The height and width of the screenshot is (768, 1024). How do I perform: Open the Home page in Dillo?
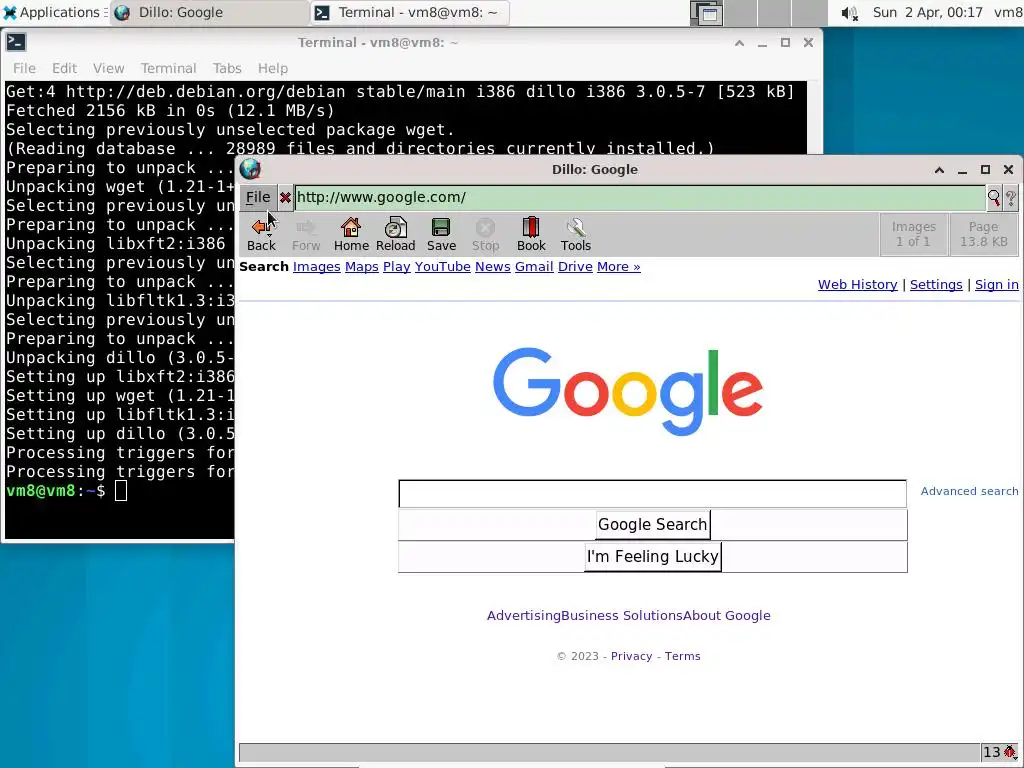pos(351,234)
